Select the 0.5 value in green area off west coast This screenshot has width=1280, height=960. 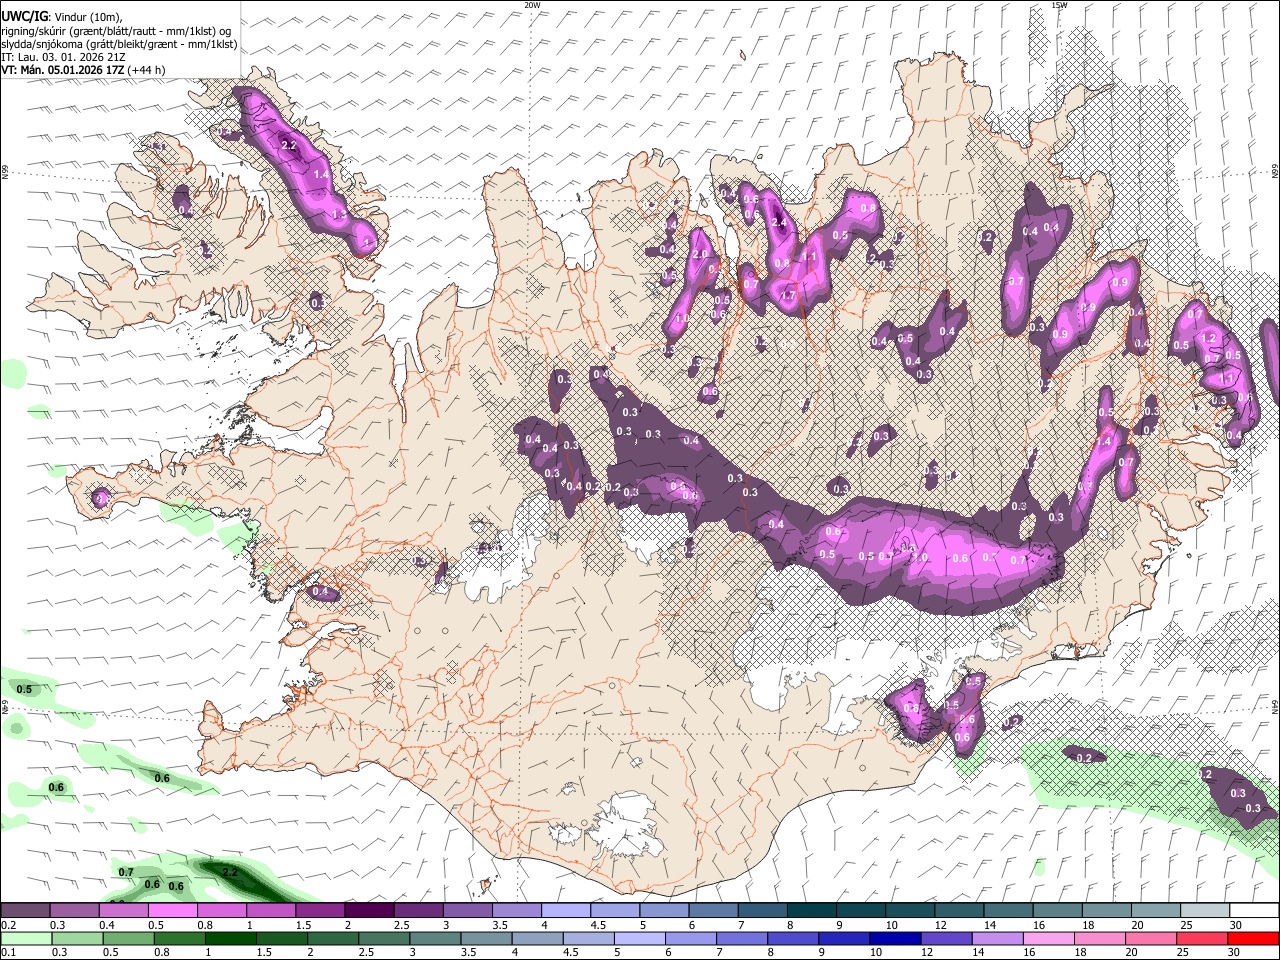(x=25, y=689)
